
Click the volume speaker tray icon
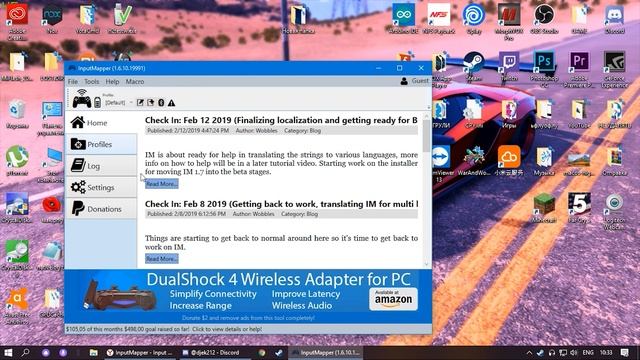coord(574,353)
